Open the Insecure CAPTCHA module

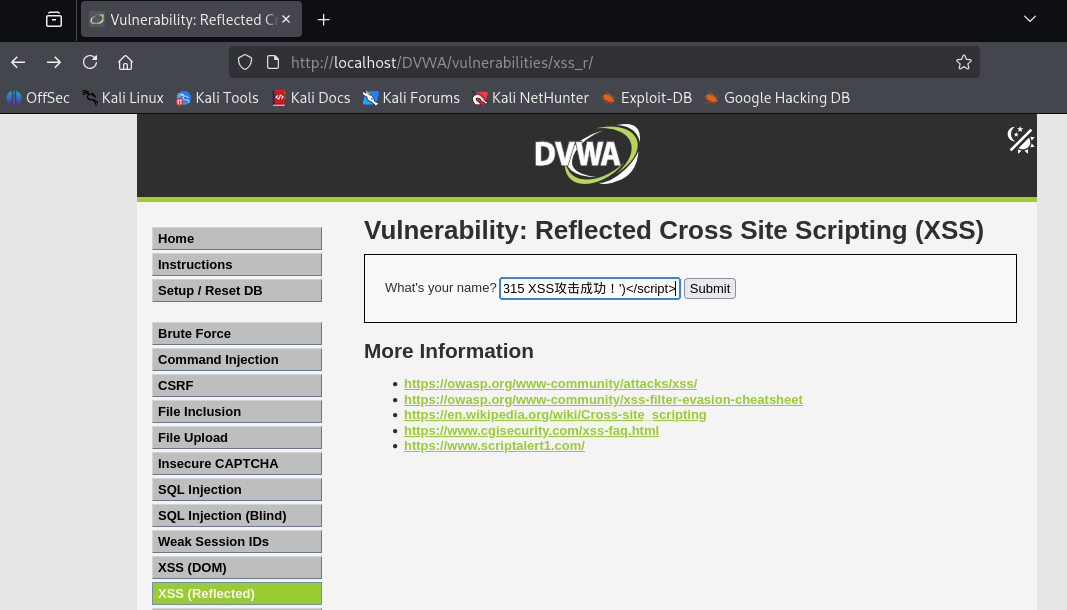pos(237,464)
